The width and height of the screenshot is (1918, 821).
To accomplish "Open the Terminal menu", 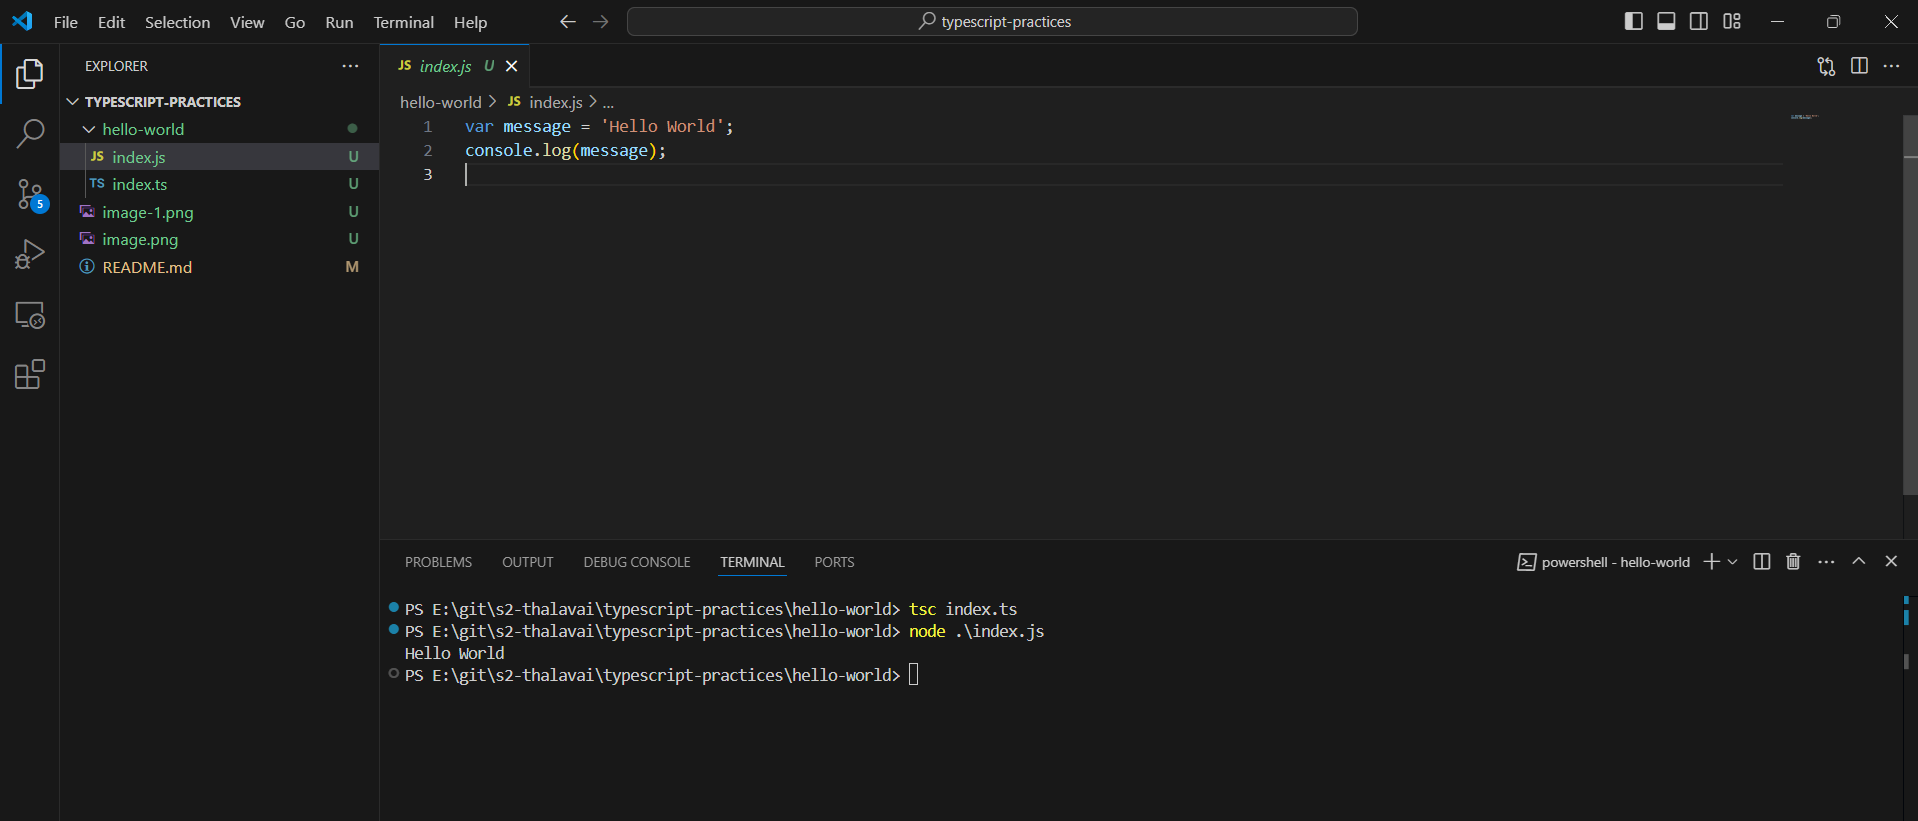I will pos(403,22).
